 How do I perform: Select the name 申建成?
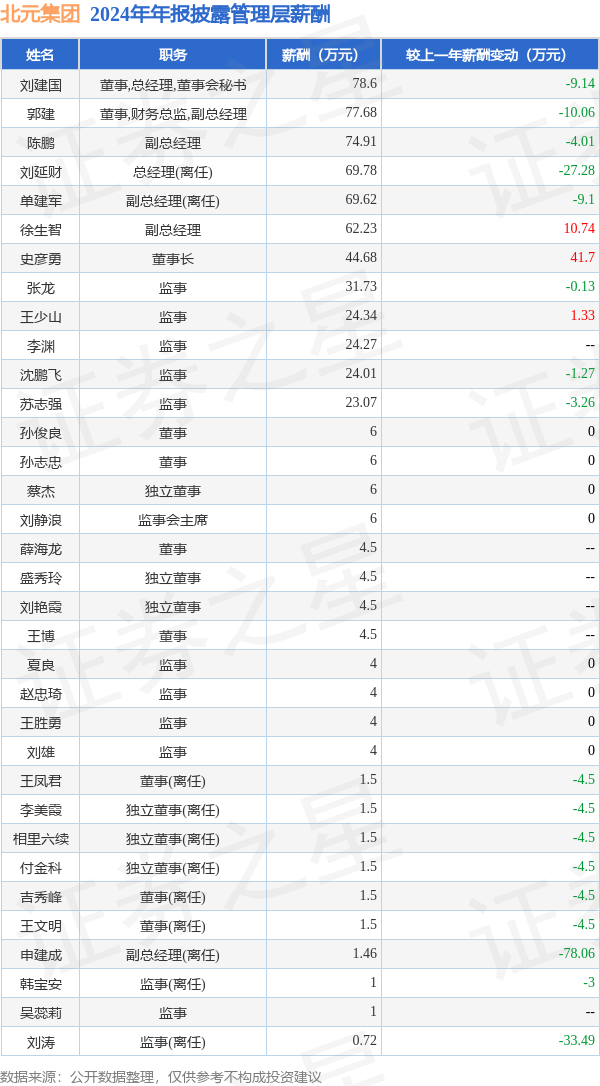(40, 956)
